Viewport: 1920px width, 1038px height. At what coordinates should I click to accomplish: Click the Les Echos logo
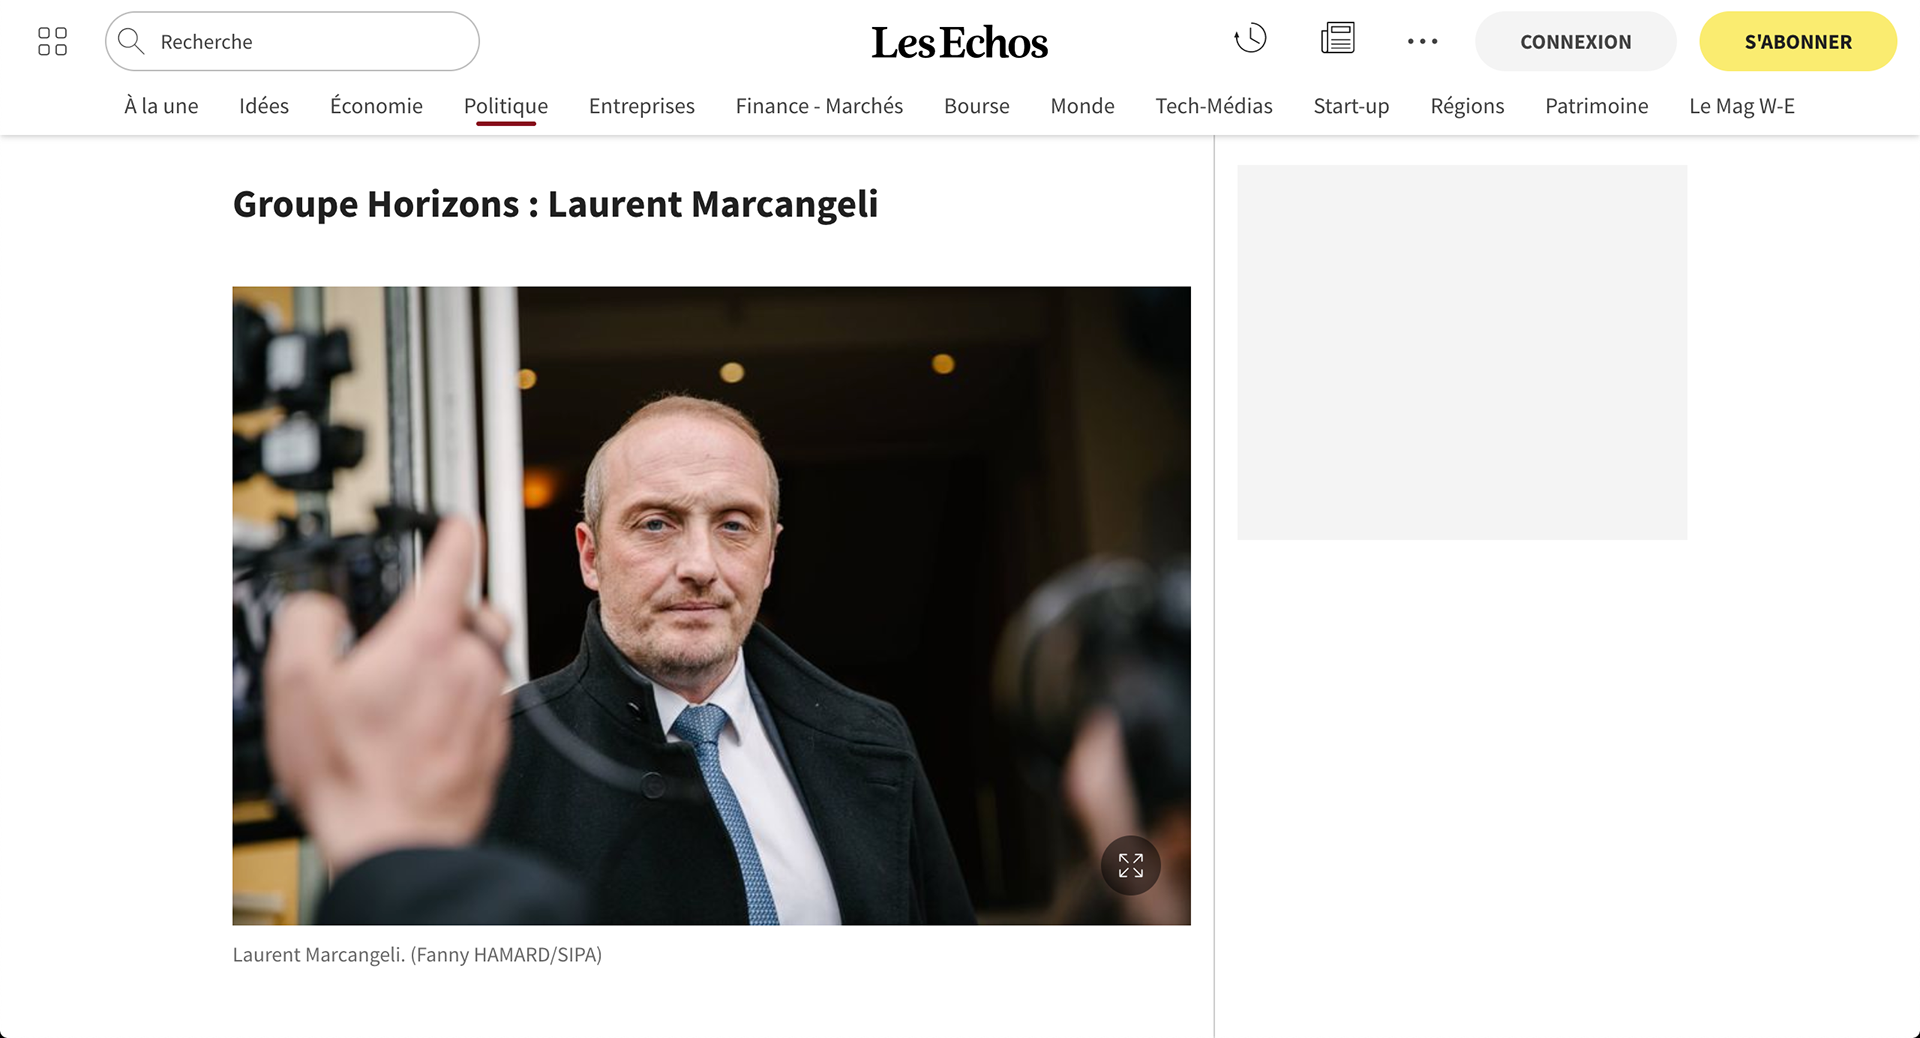coord(959,42)
